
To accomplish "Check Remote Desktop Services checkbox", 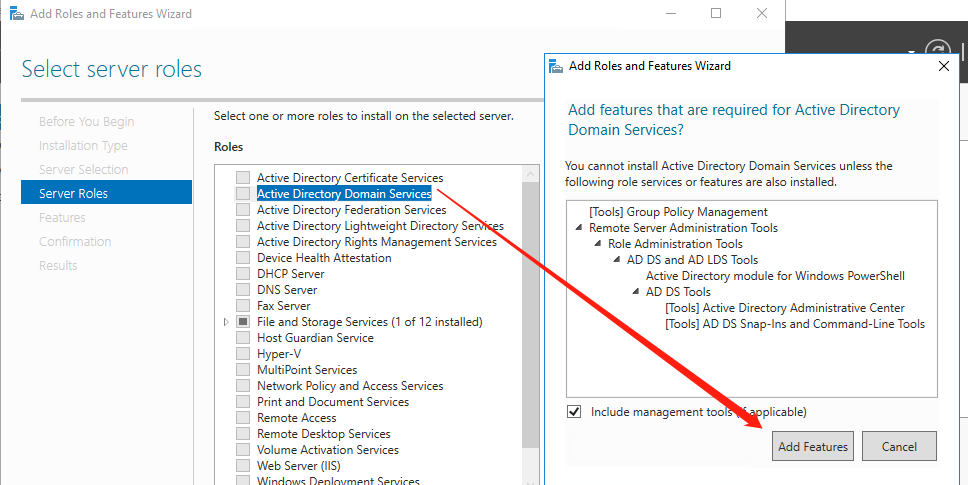I will point(243,434).
